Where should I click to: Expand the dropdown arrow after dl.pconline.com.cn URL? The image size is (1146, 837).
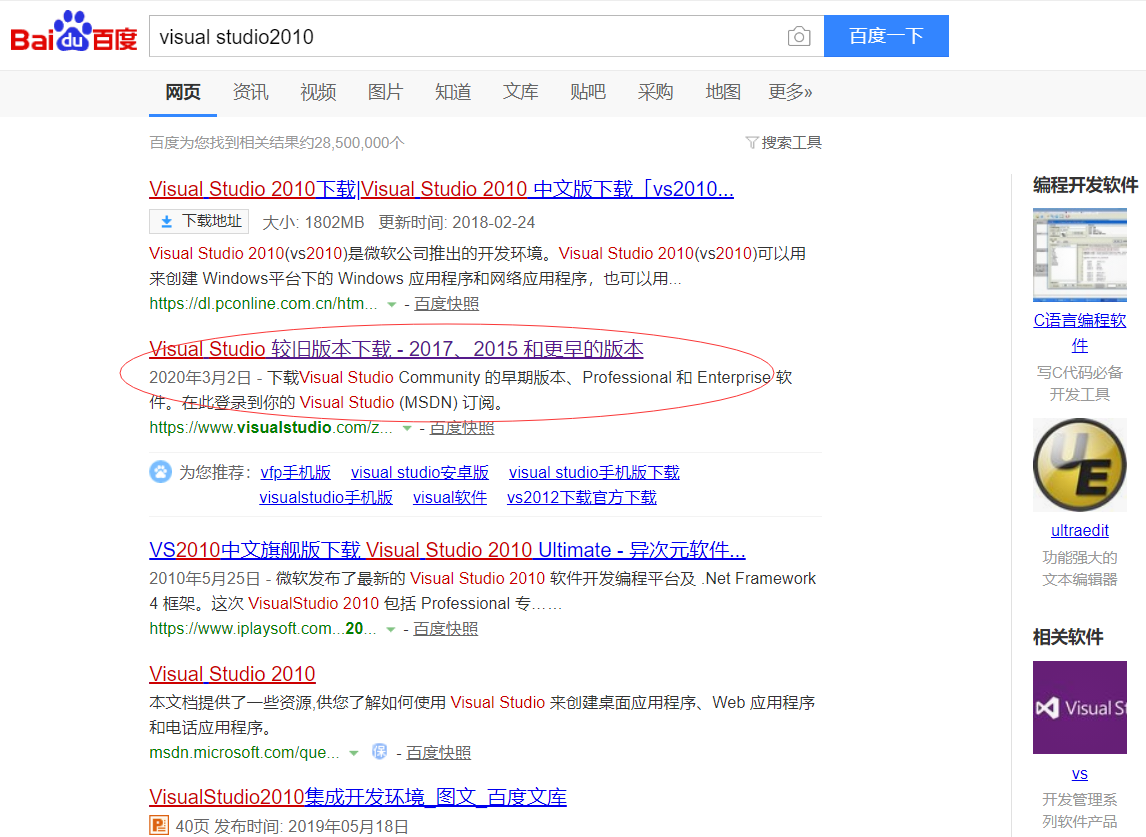click(392, 304)
